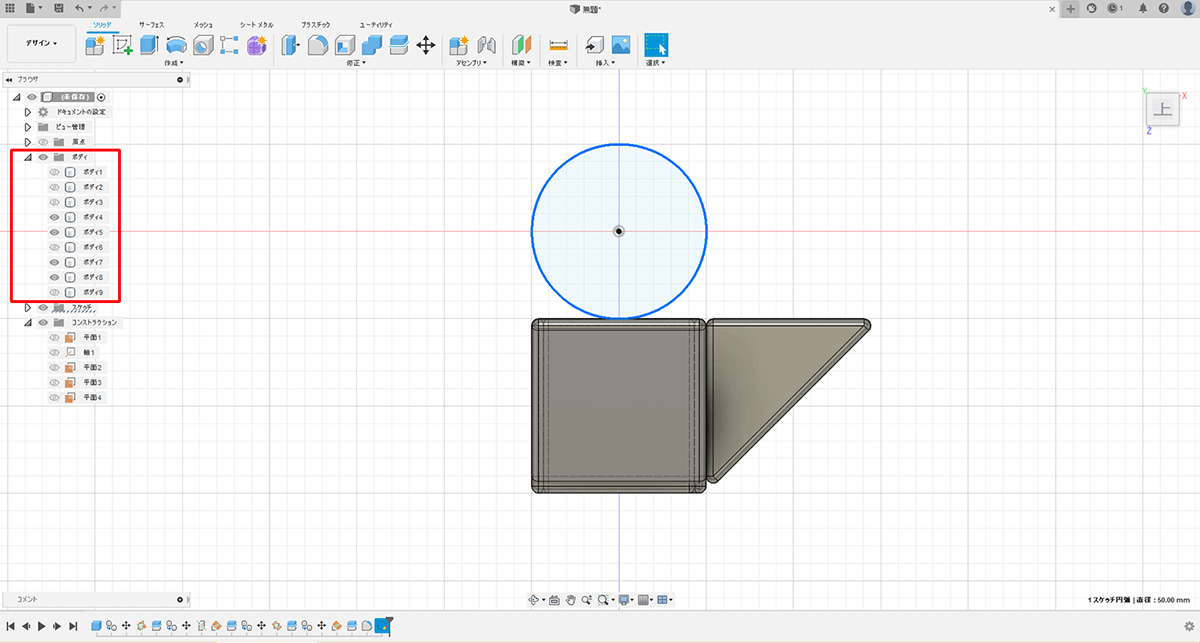Screen dimensions: 1200x643
Task: Select the Combine tool
Action: (x=372, y=45)
